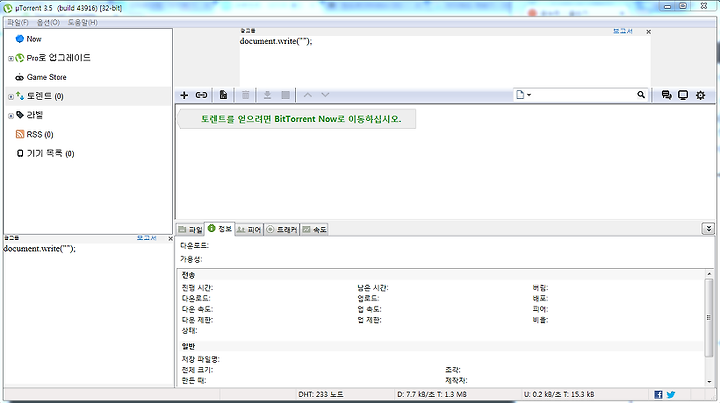Expand the 라벨 tree node
720x403 pixels.
[x=11, y=116]
